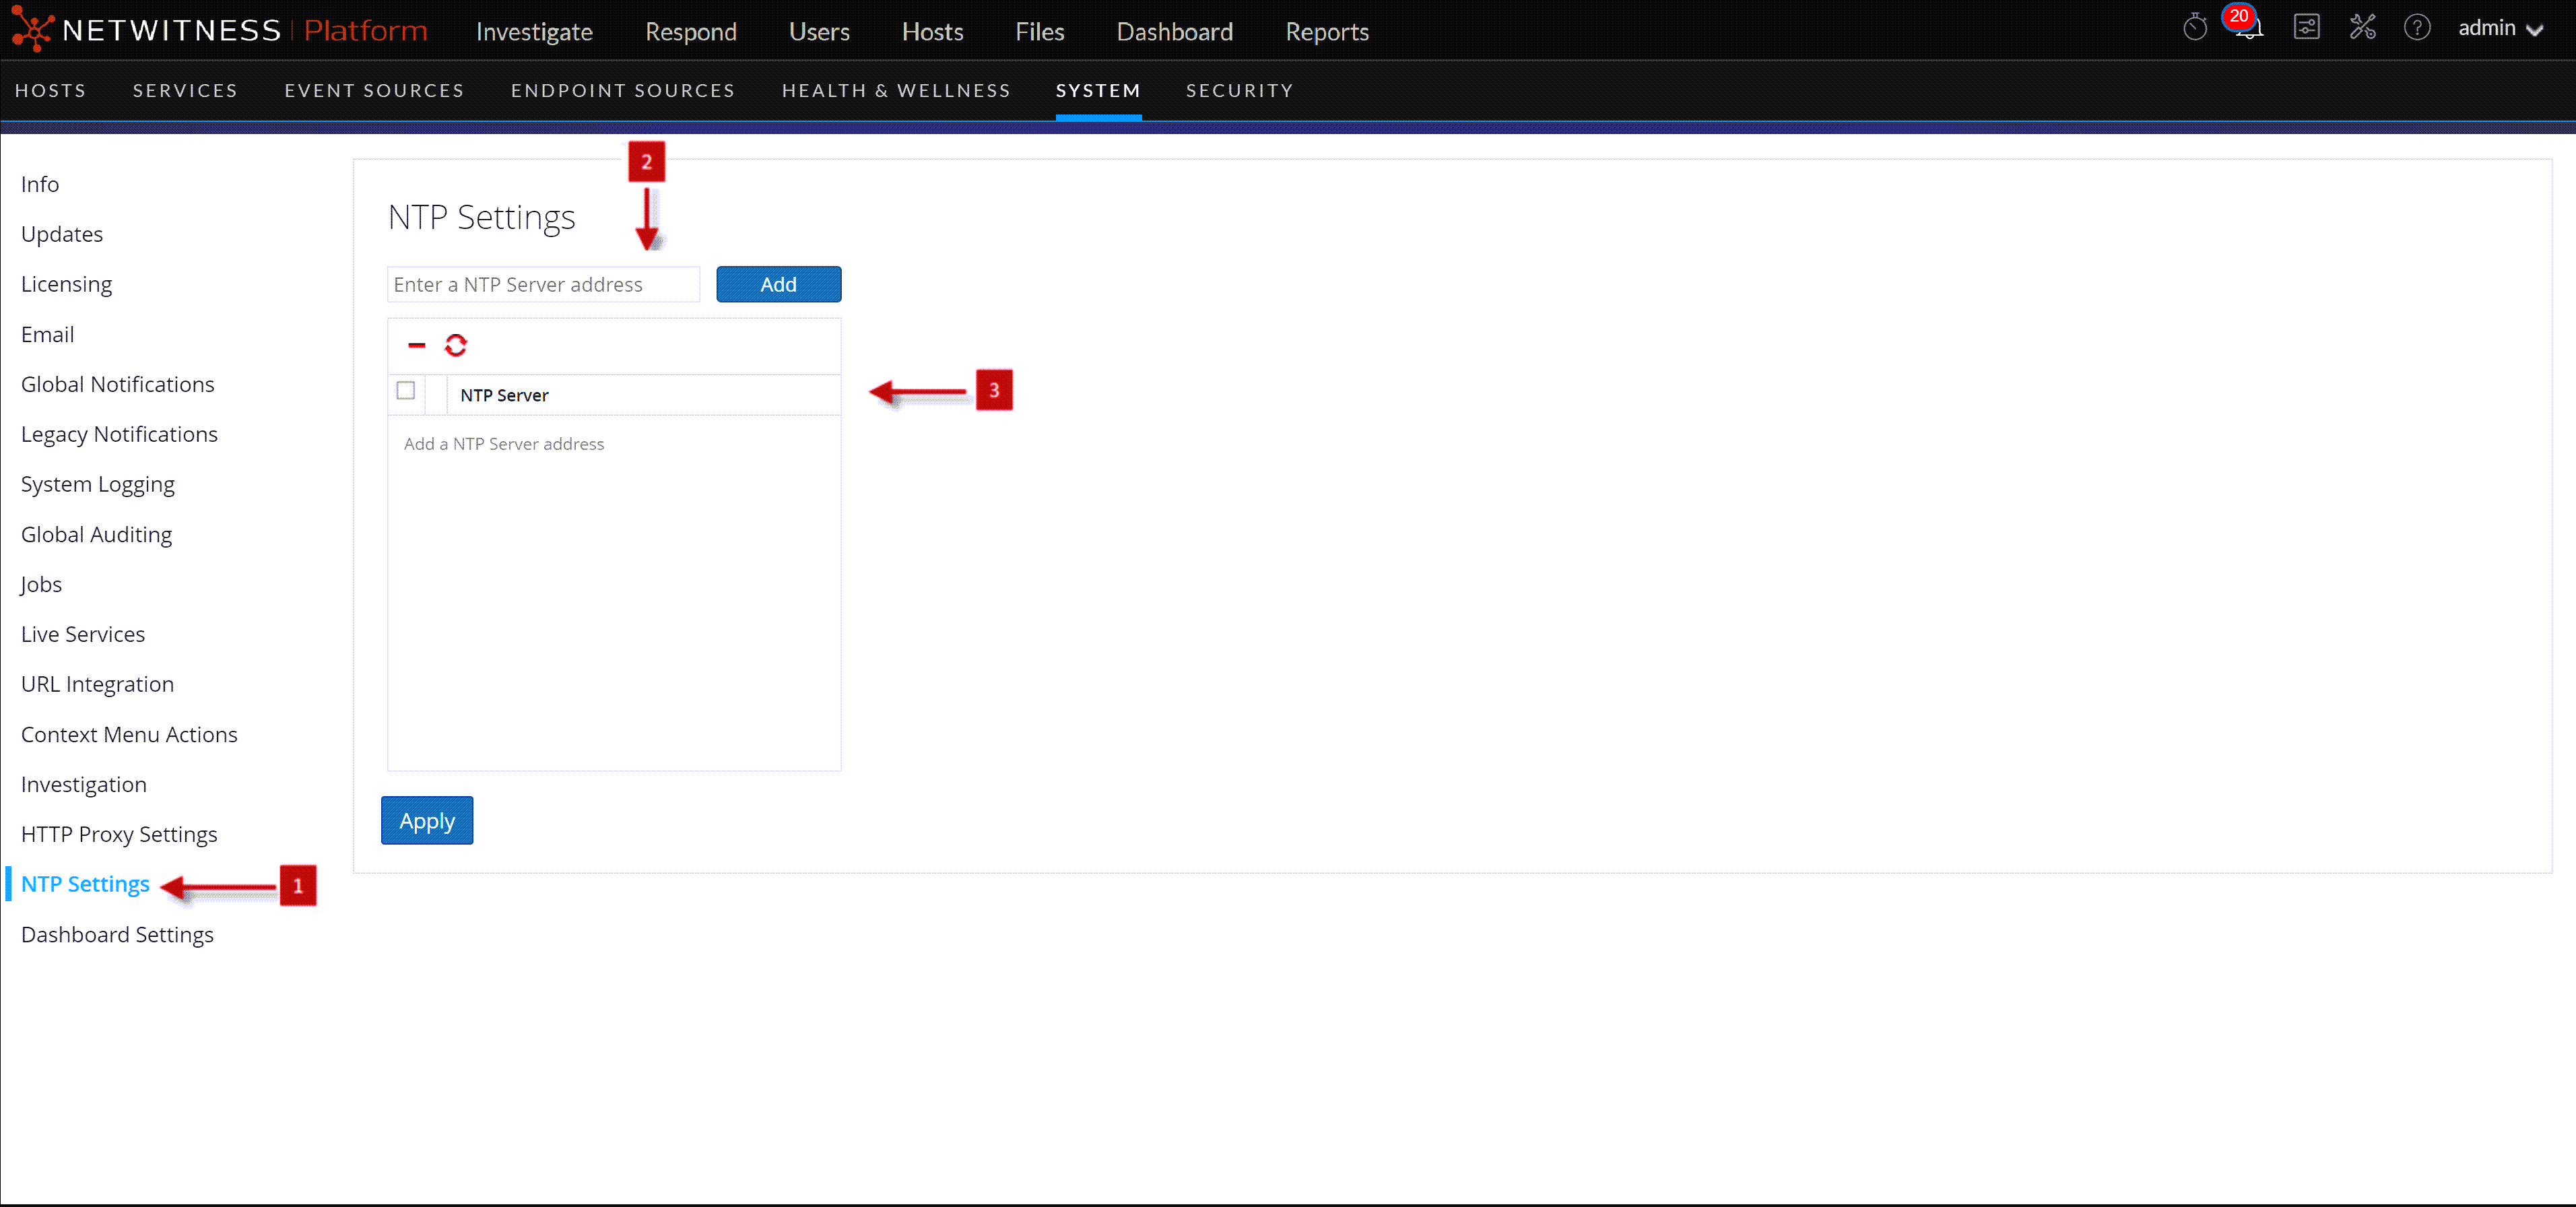Open the Respond menu

point(691,31)
